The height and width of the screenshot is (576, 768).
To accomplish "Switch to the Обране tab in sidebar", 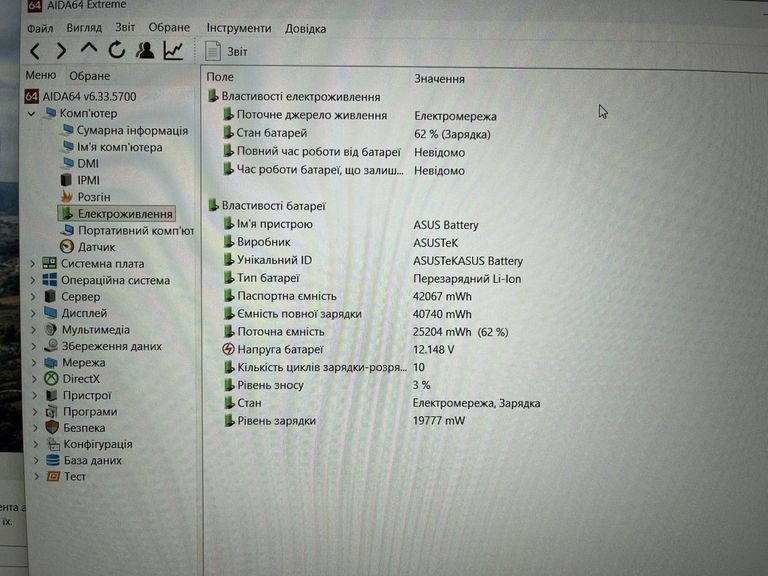I will 89,76.
